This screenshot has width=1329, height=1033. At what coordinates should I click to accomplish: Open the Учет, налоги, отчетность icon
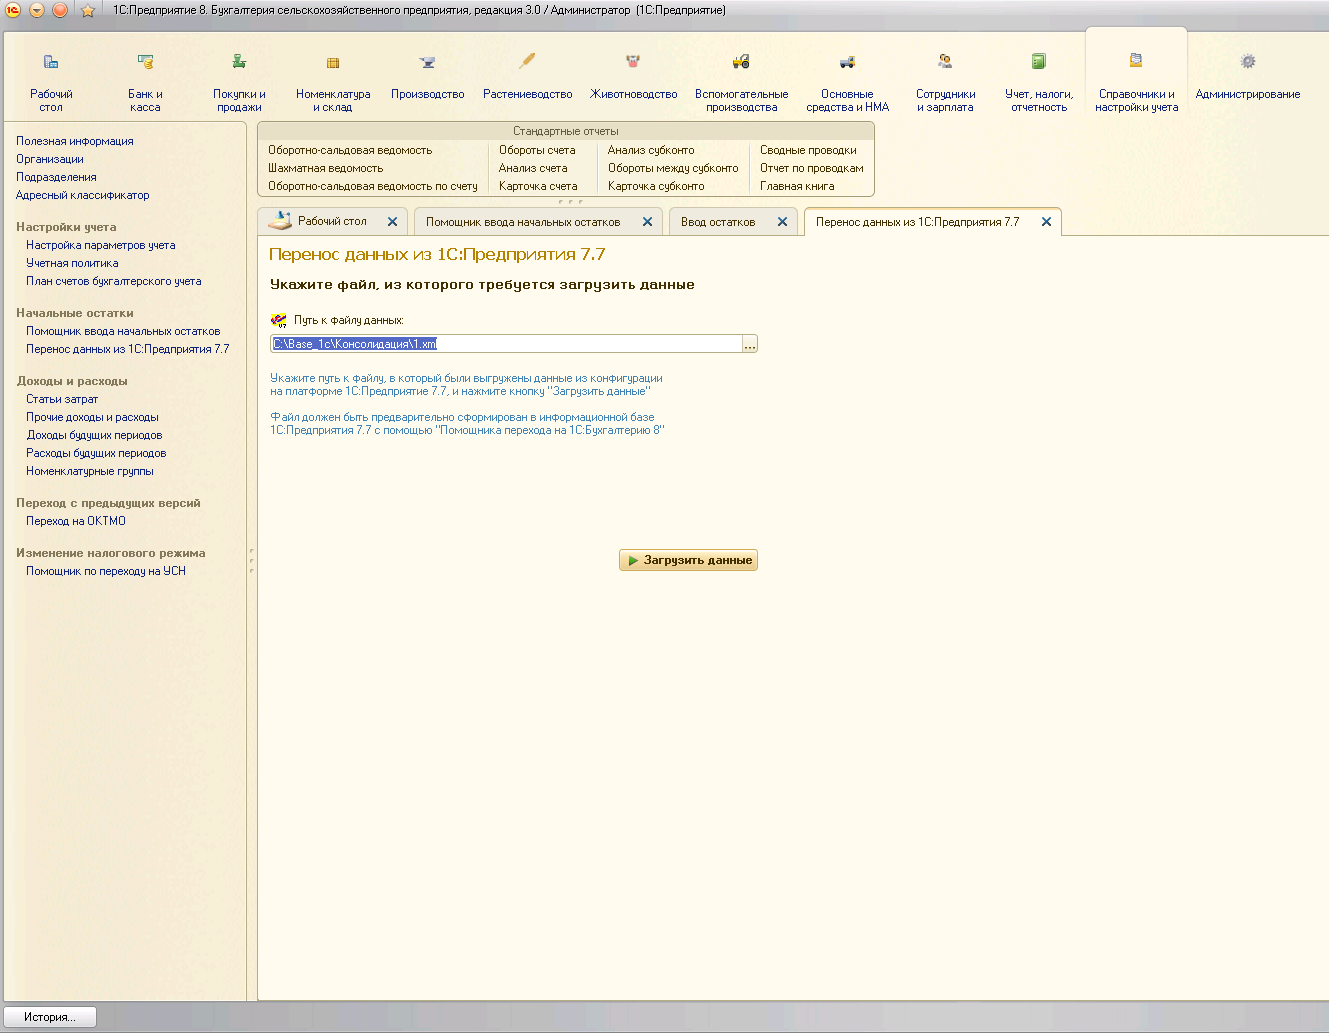pyautogui.click(x=1039, y=62)
